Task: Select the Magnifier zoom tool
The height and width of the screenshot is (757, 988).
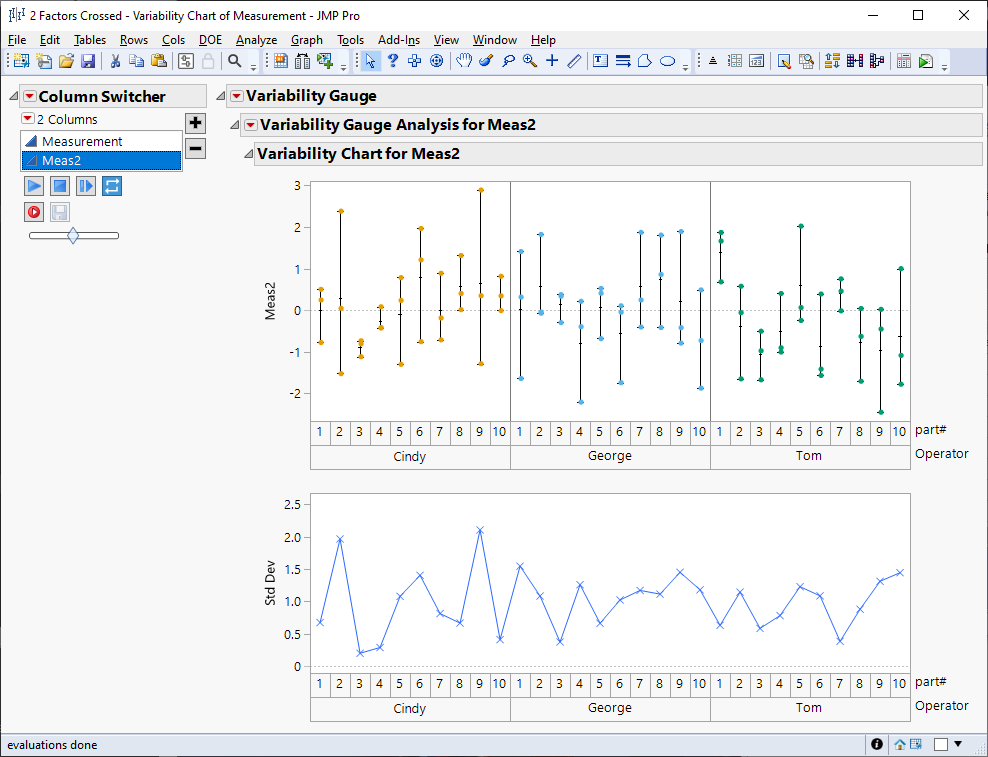Action: point(529,61)
